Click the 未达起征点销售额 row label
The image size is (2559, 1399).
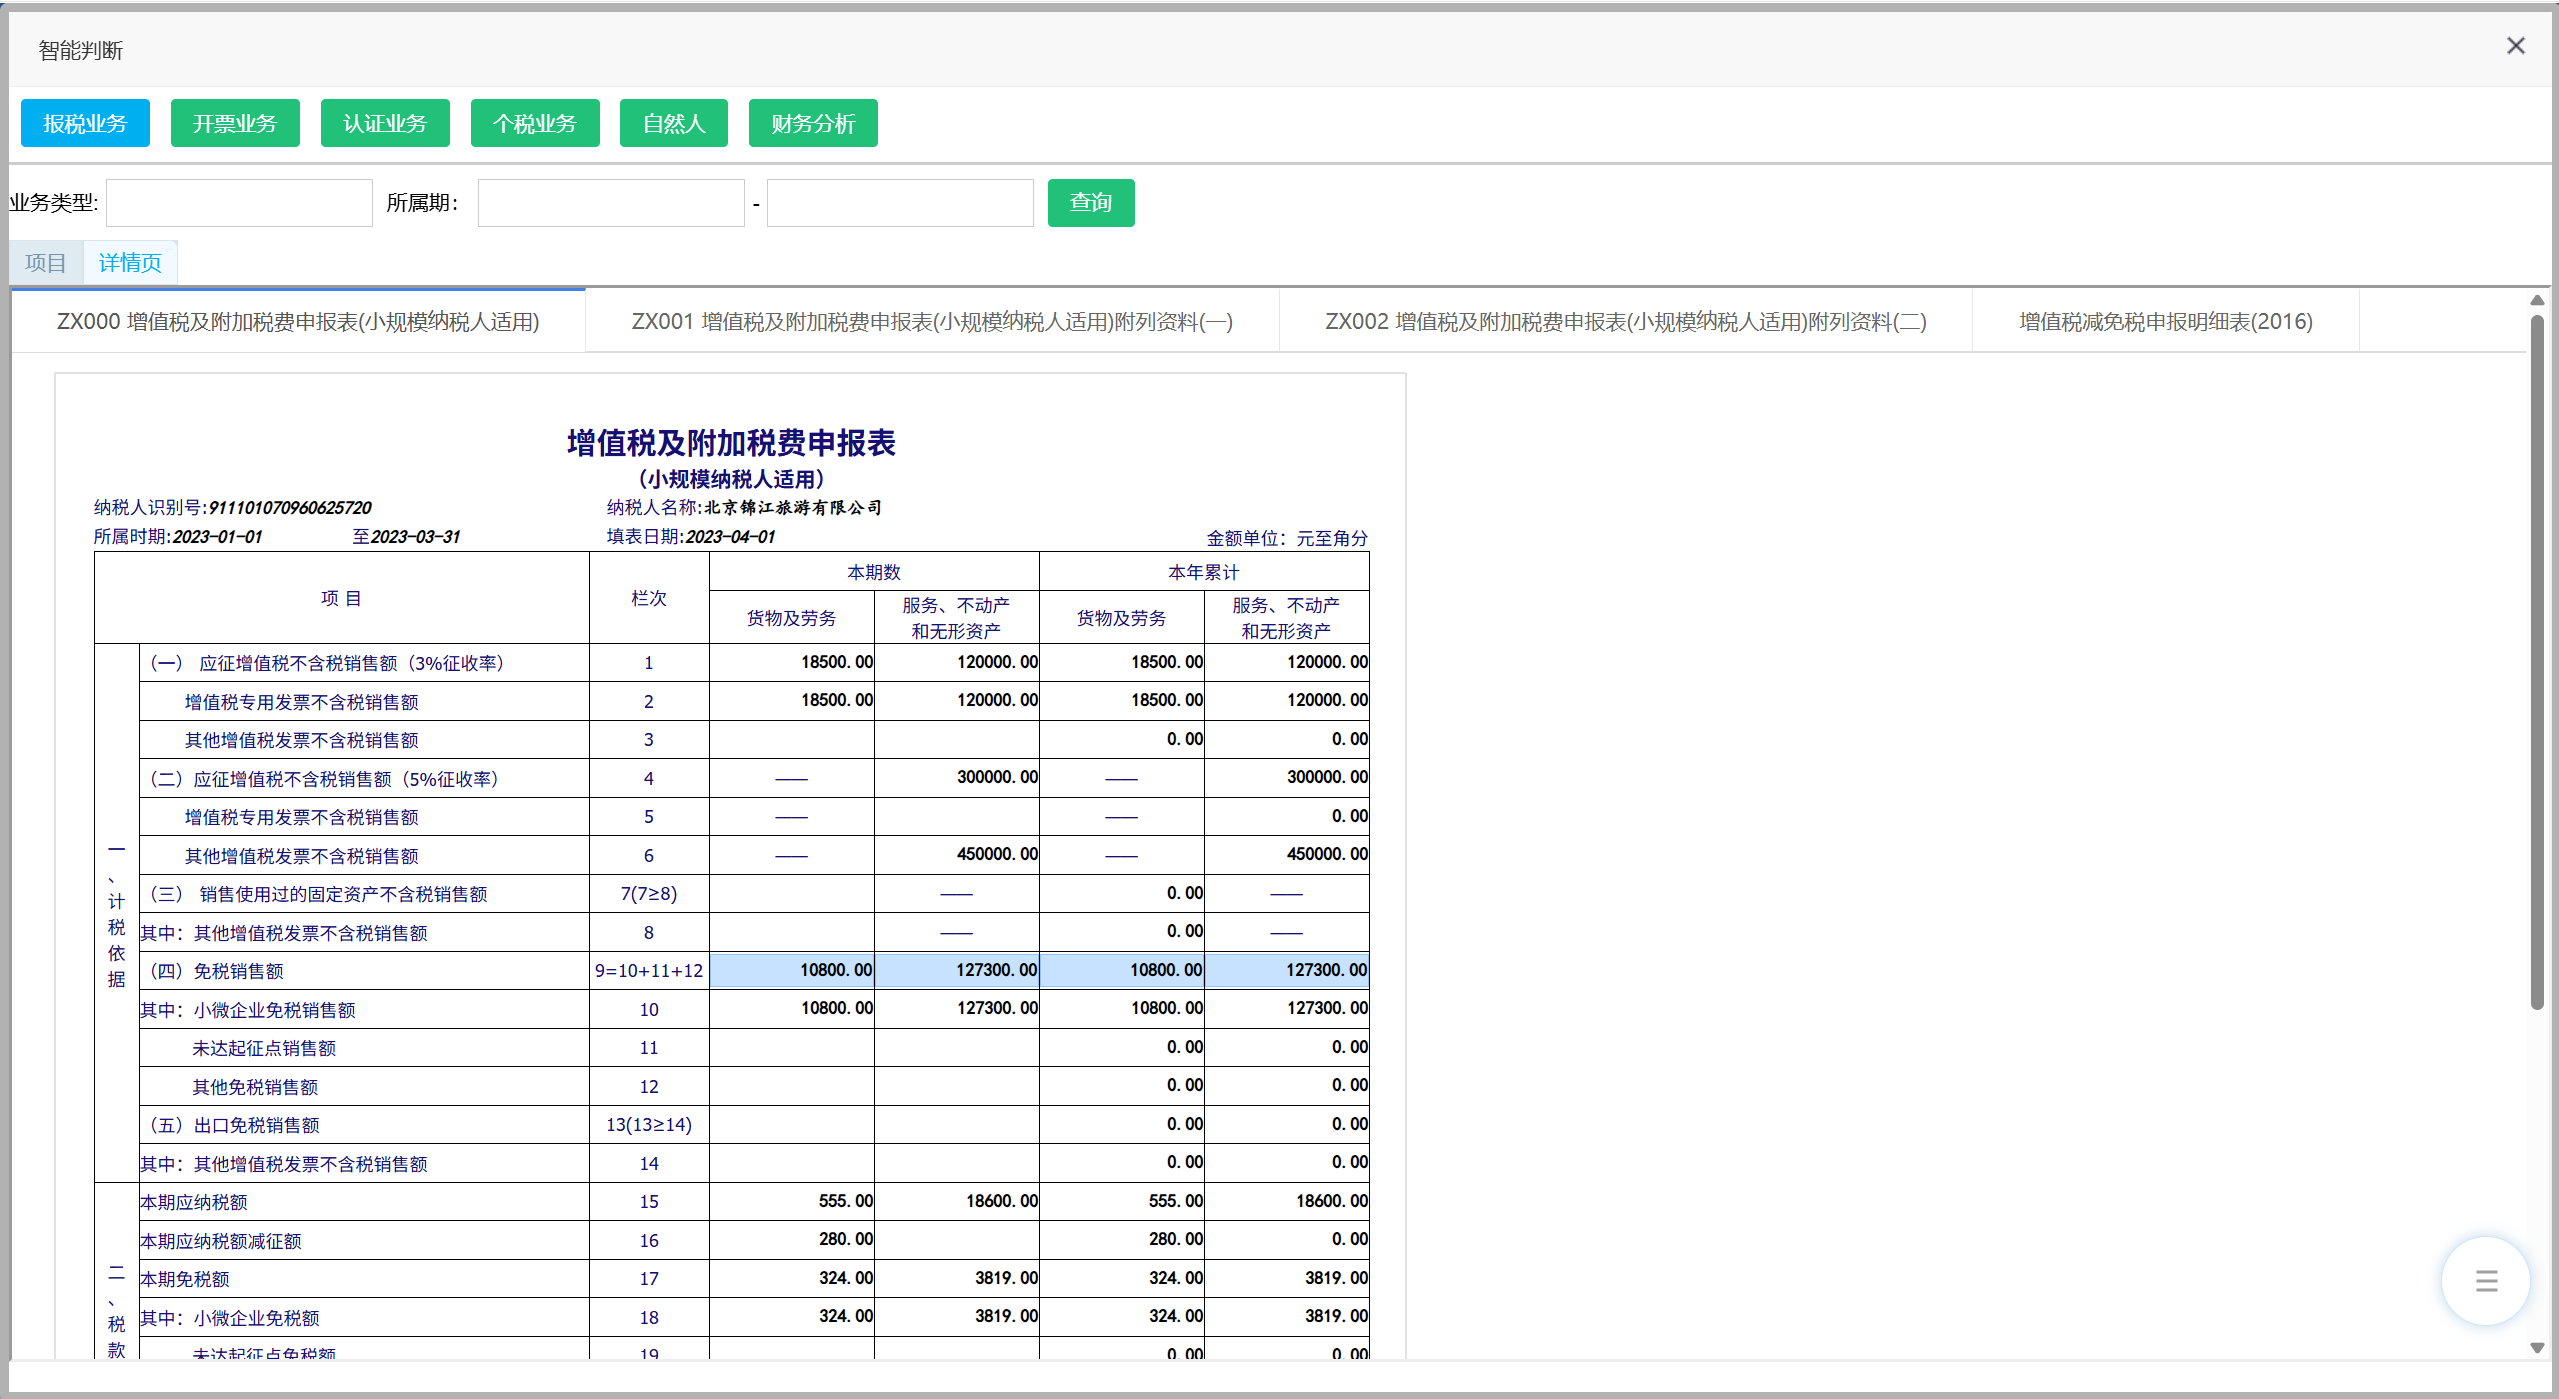[x=264, y=1048]
